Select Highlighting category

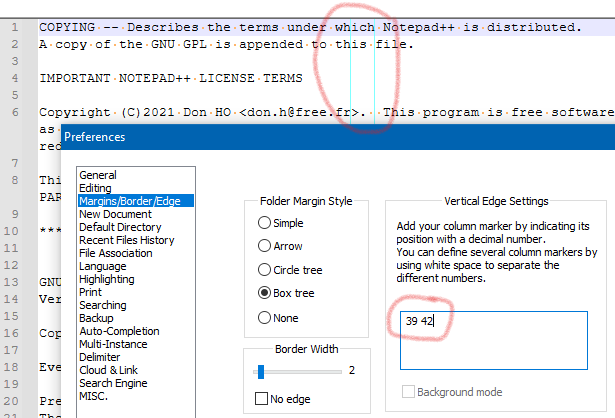pos(107,279)
